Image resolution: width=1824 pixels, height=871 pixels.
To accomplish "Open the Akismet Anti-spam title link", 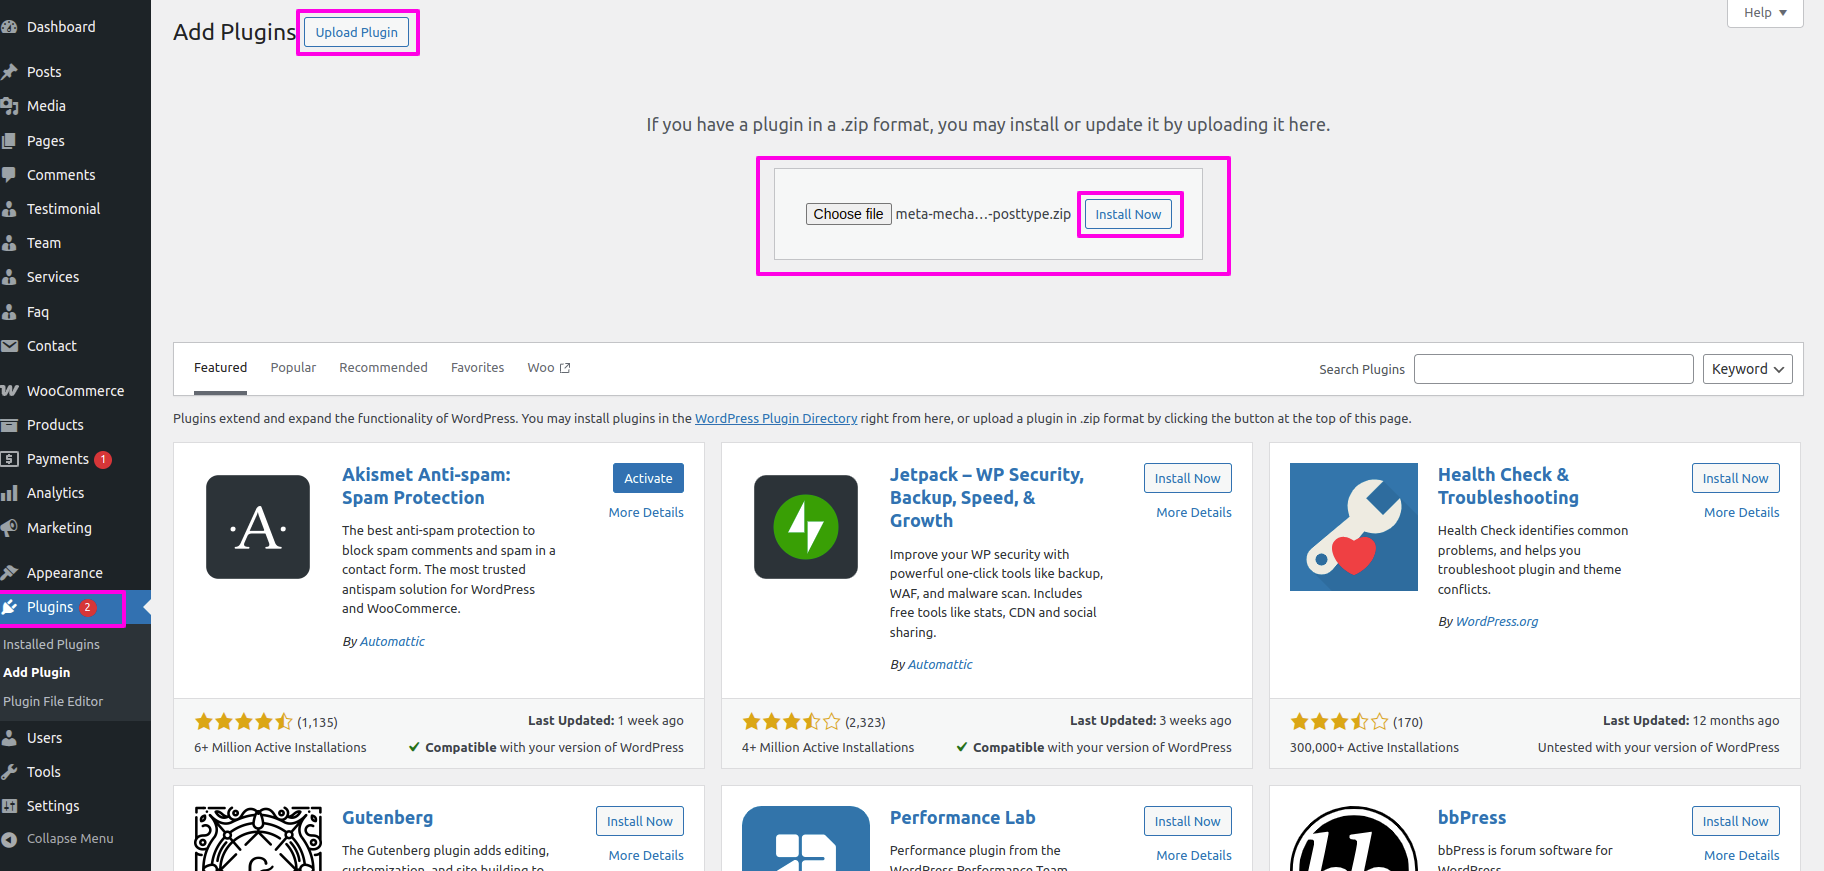I will pos(426,486).
